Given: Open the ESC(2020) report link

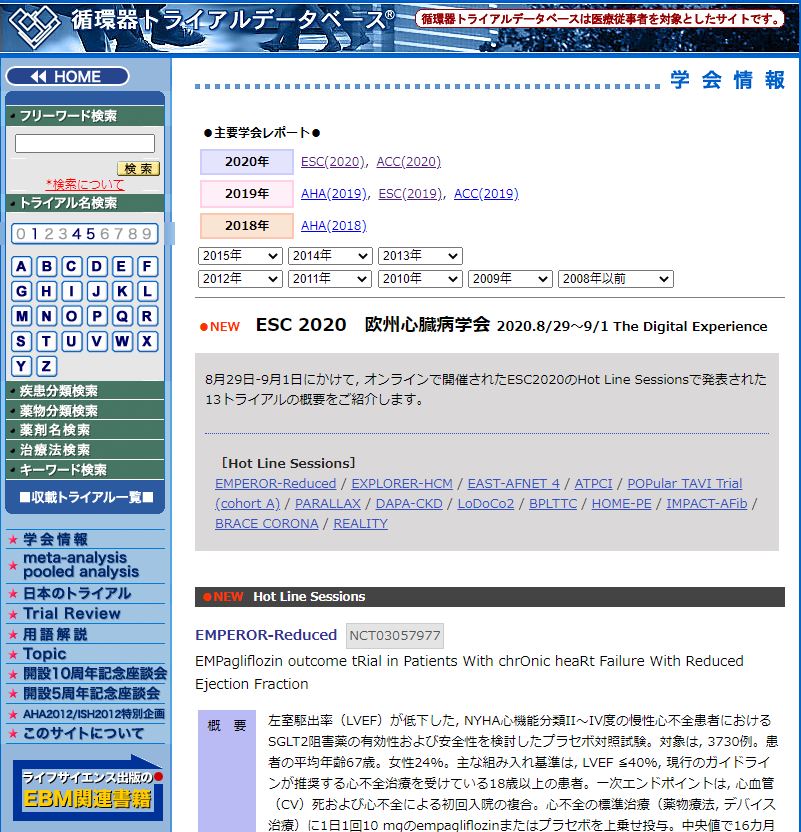Looking at the screenshot, I should coord(333,162).
